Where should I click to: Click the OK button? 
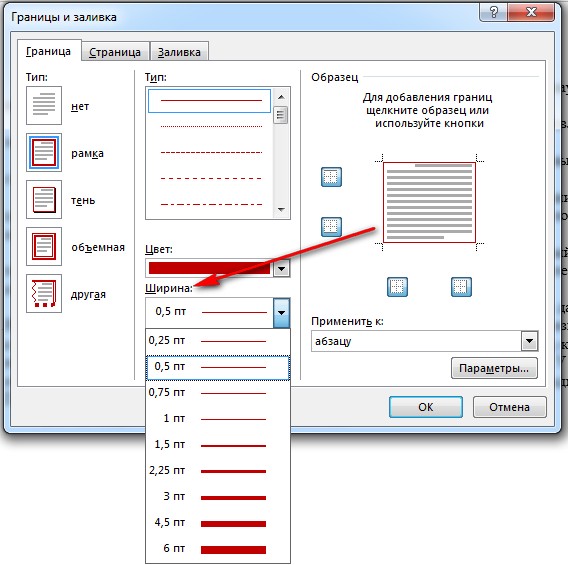[x=426, y=407]
